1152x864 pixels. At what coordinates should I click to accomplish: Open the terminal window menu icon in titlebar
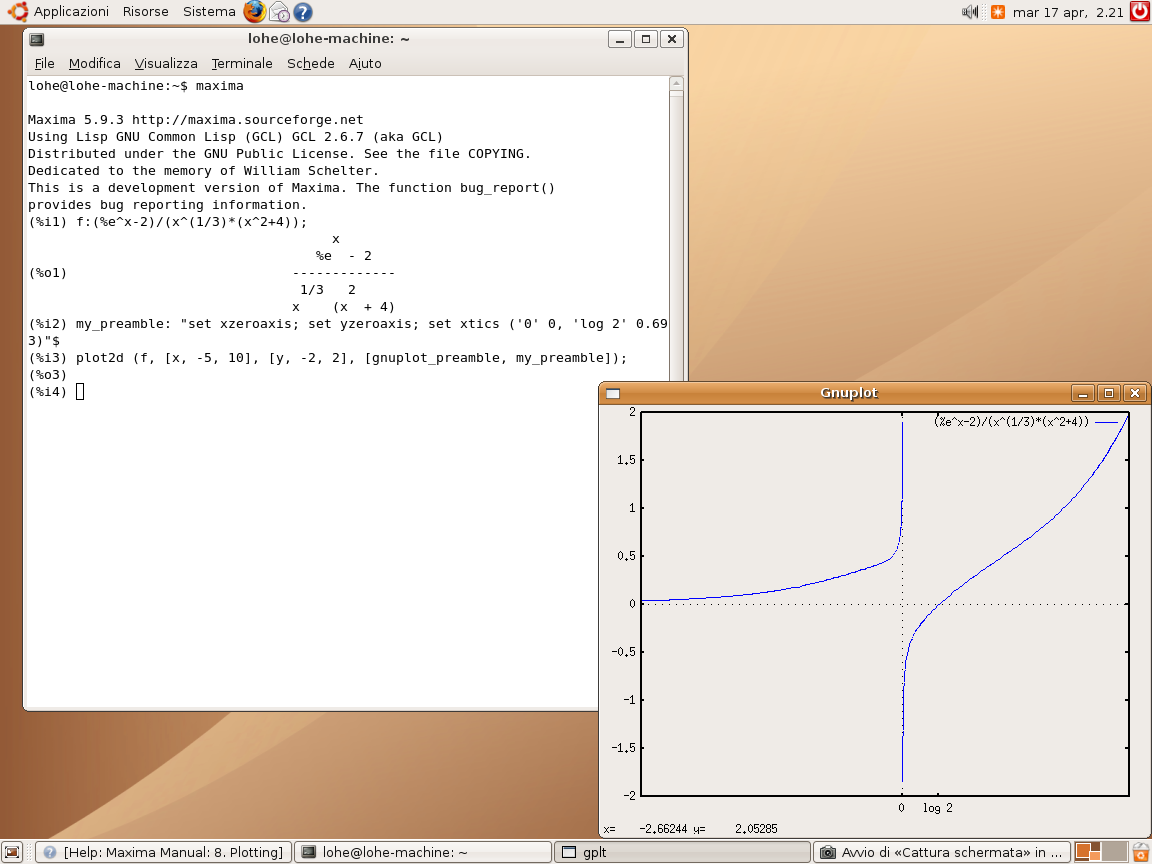(37, 39)
